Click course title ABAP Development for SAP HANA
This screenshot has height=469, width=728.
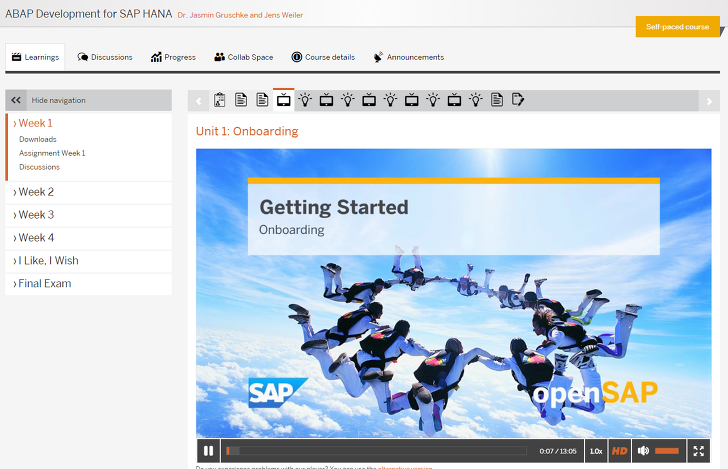tap(89, 14)
